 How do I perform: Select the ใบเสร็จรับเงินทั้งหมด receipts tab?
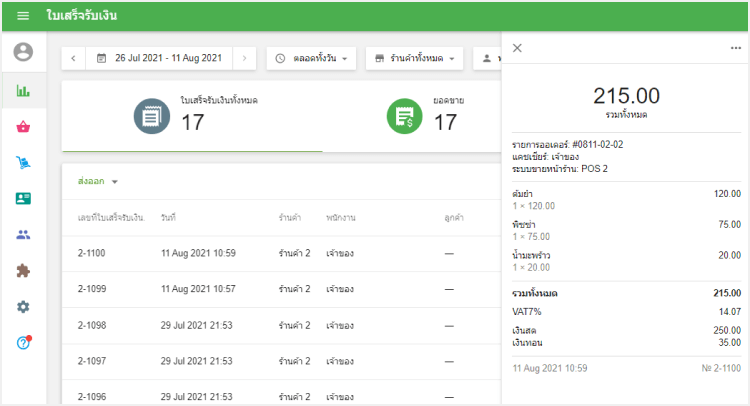[192, 115]
